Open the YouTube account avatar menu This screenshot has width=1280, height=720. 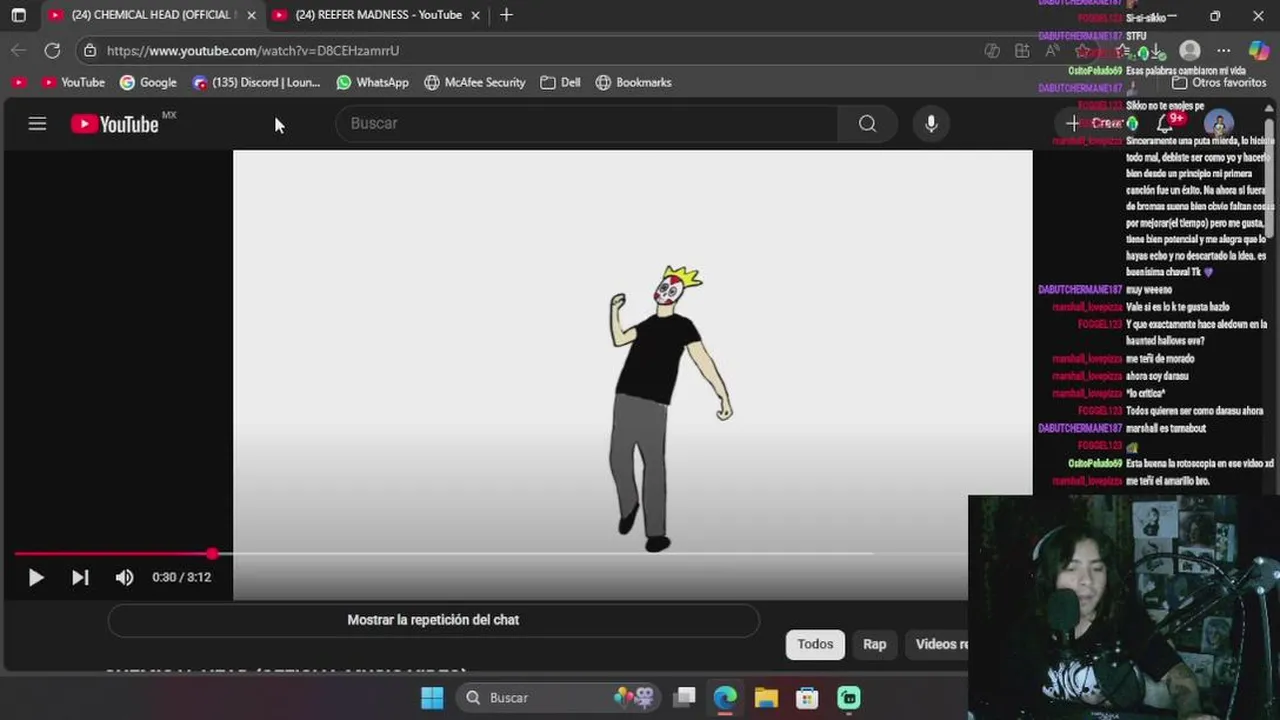[1218, 123]
